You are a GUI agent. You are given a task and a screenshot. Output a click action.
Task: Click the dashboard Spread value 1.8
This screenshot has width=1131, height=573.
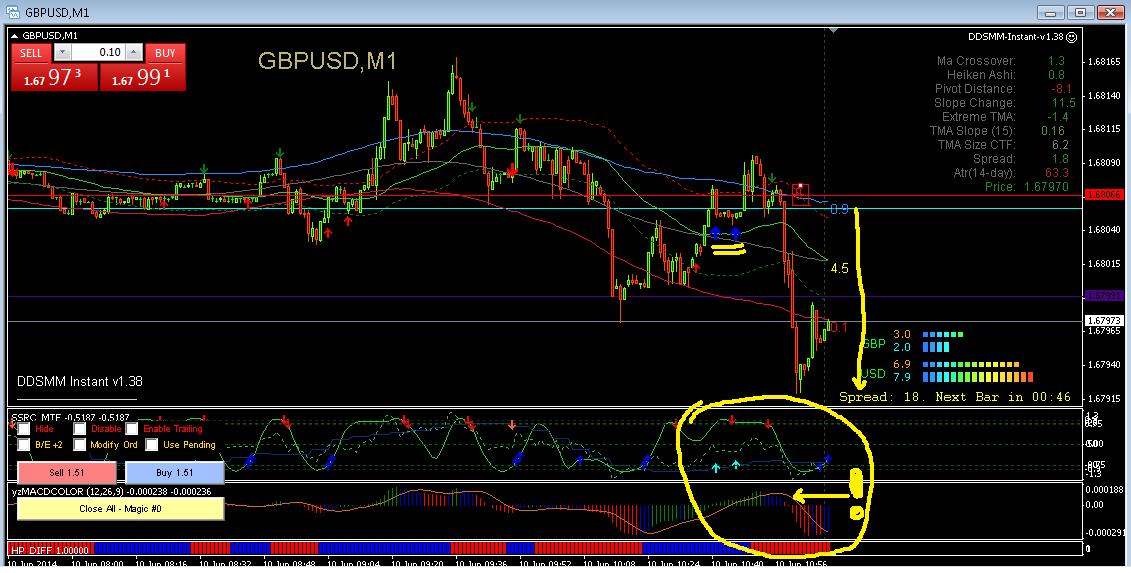pos(1060,159)
